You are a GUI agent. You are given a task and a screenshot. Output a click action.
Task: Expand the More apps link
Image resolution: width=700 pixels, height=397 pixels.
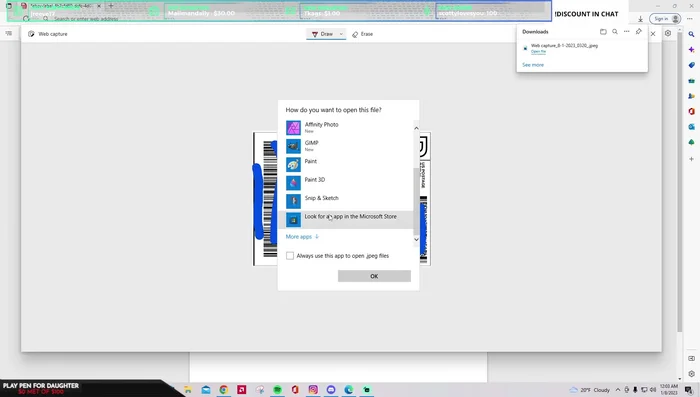(x=302, y=237)
